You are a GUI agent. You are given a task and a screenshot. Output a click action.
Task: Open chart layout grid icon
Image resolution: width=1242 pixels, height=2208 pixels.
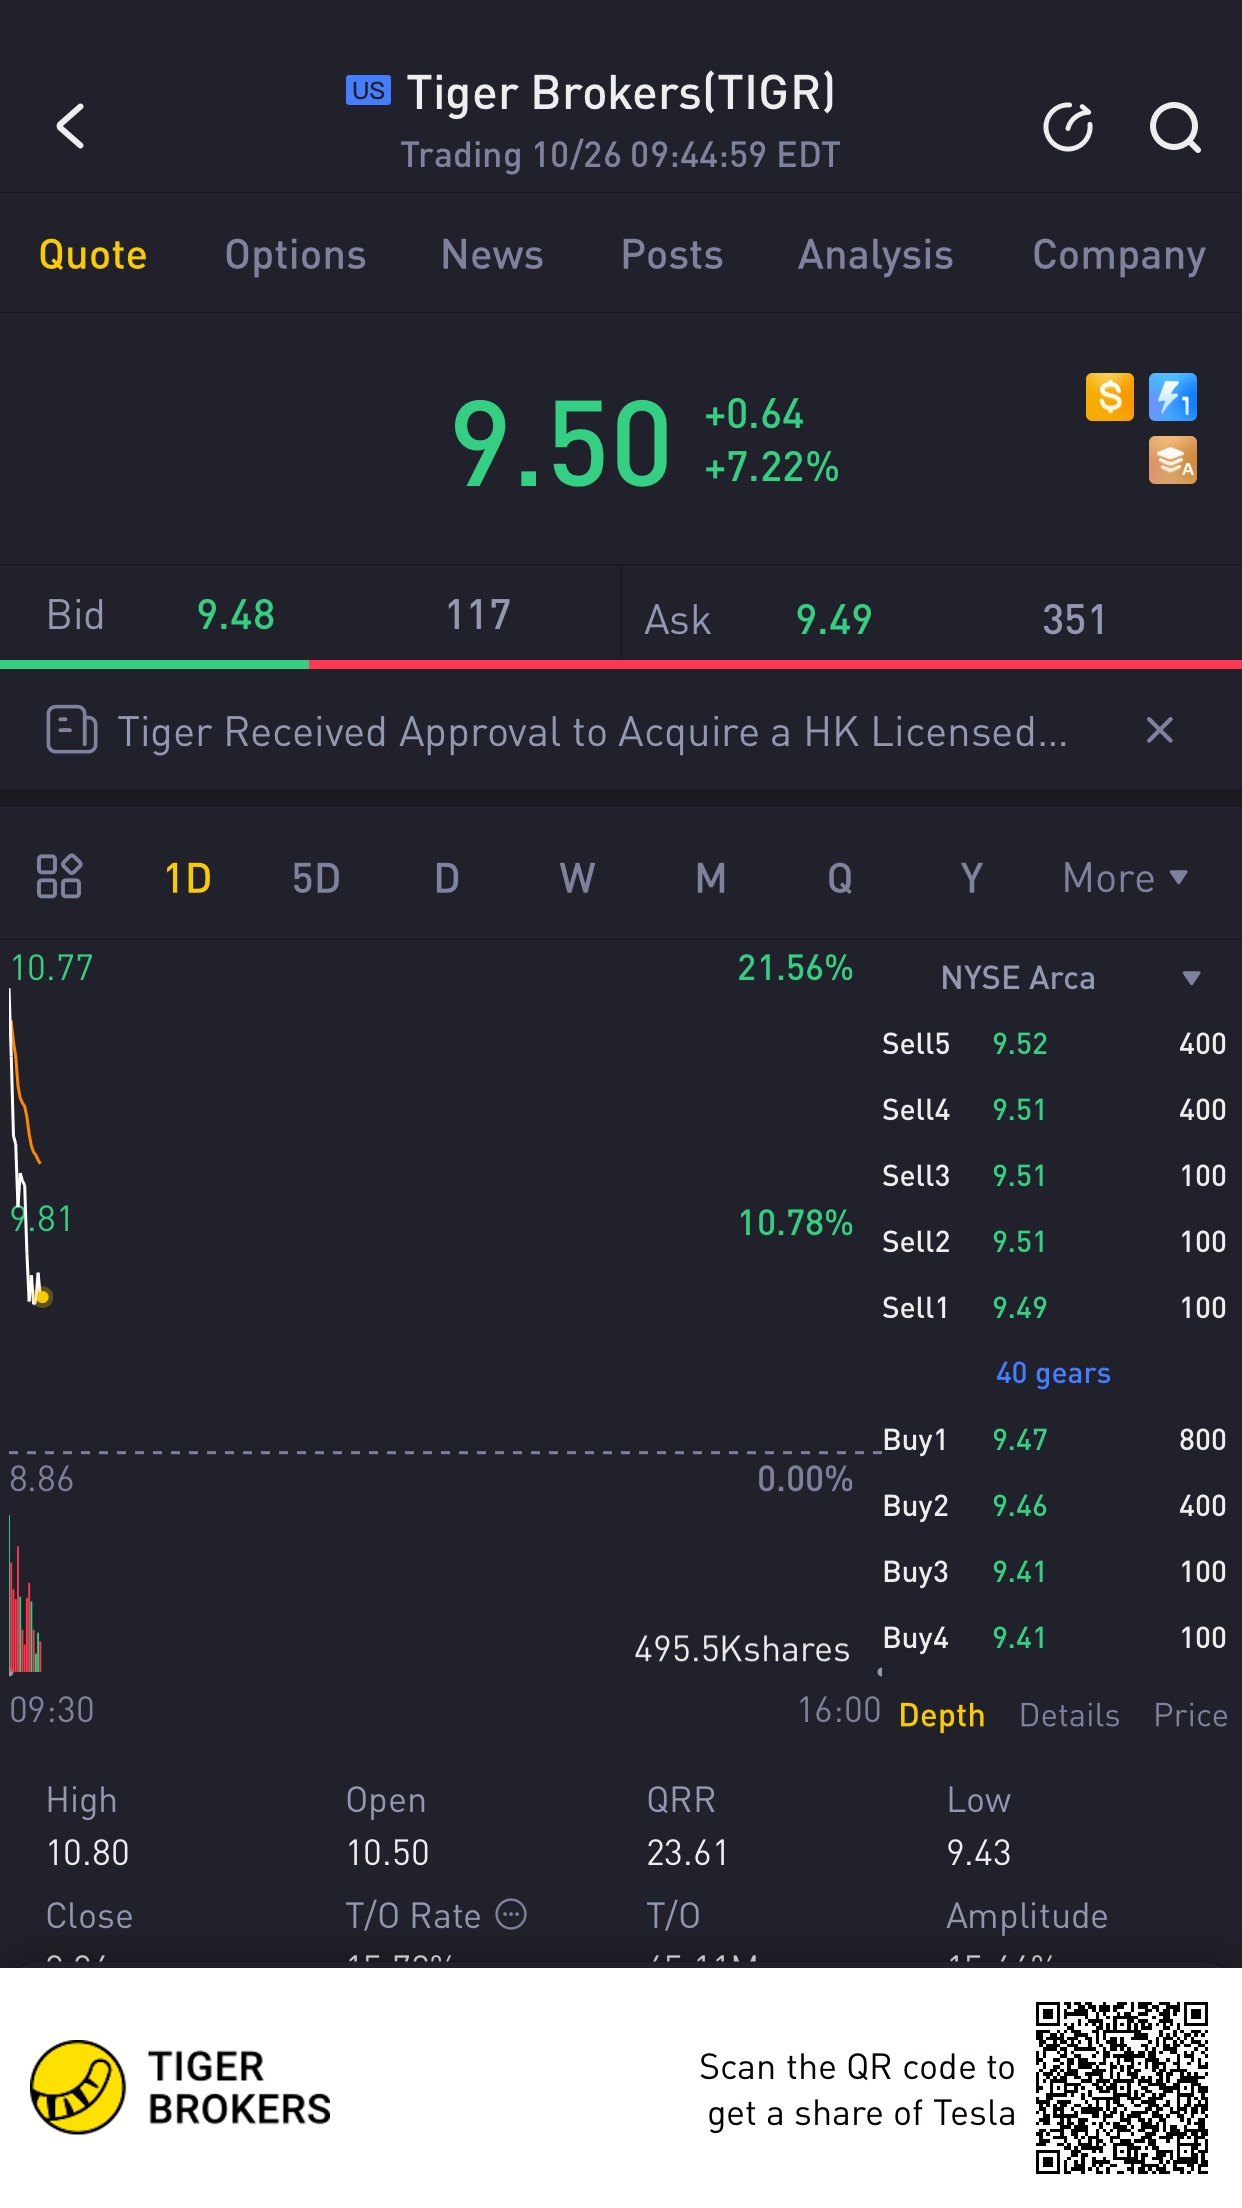(59, 877)
